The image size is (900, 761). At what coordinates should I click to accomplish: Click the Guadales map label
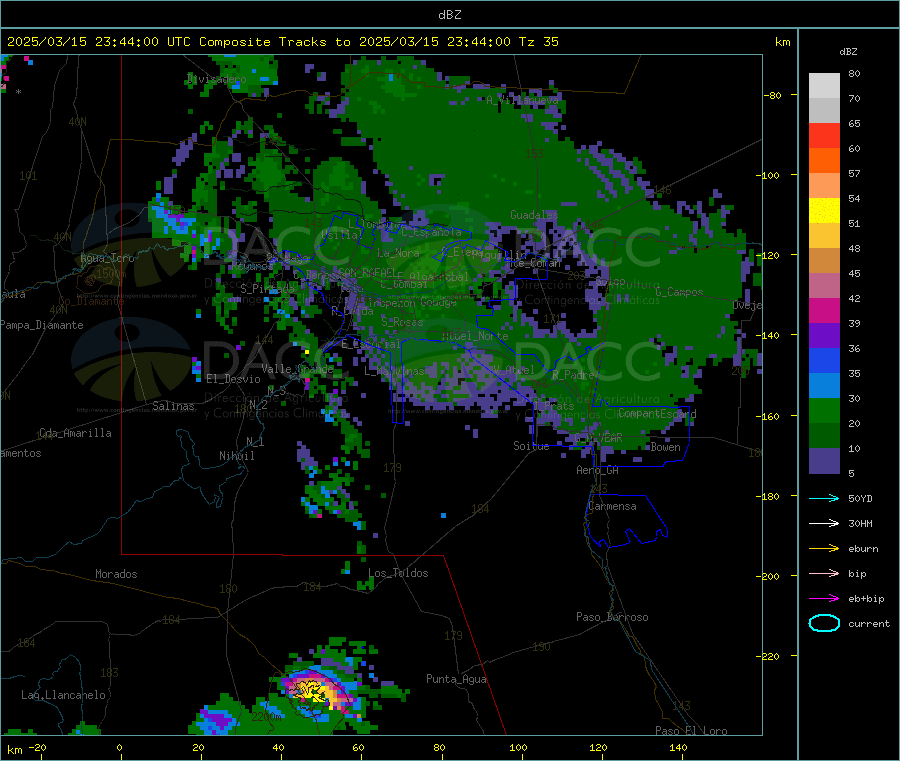point(534,215)
